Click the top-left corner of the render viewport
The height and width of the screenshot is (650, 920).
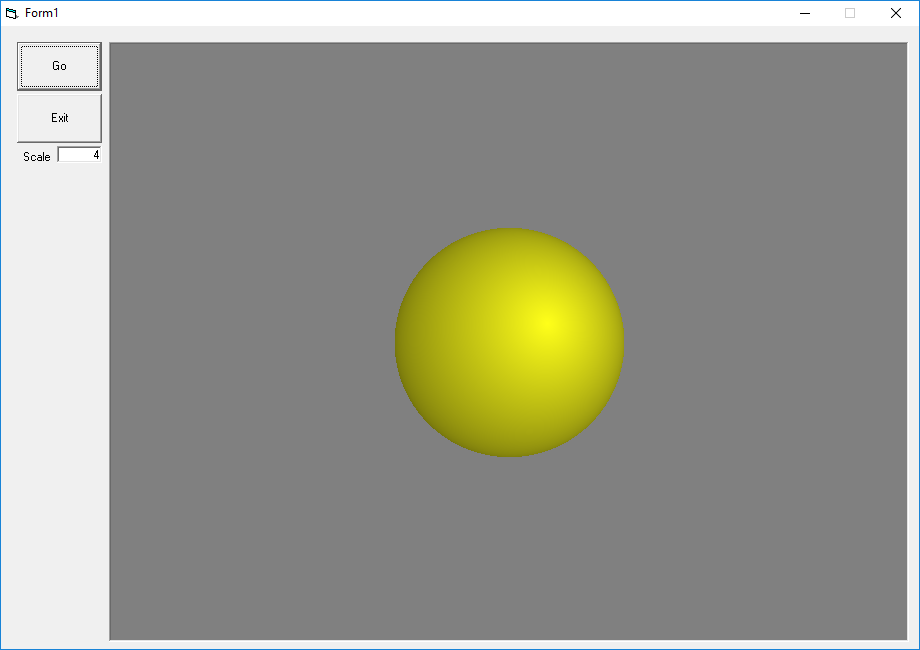pos(115,48)
